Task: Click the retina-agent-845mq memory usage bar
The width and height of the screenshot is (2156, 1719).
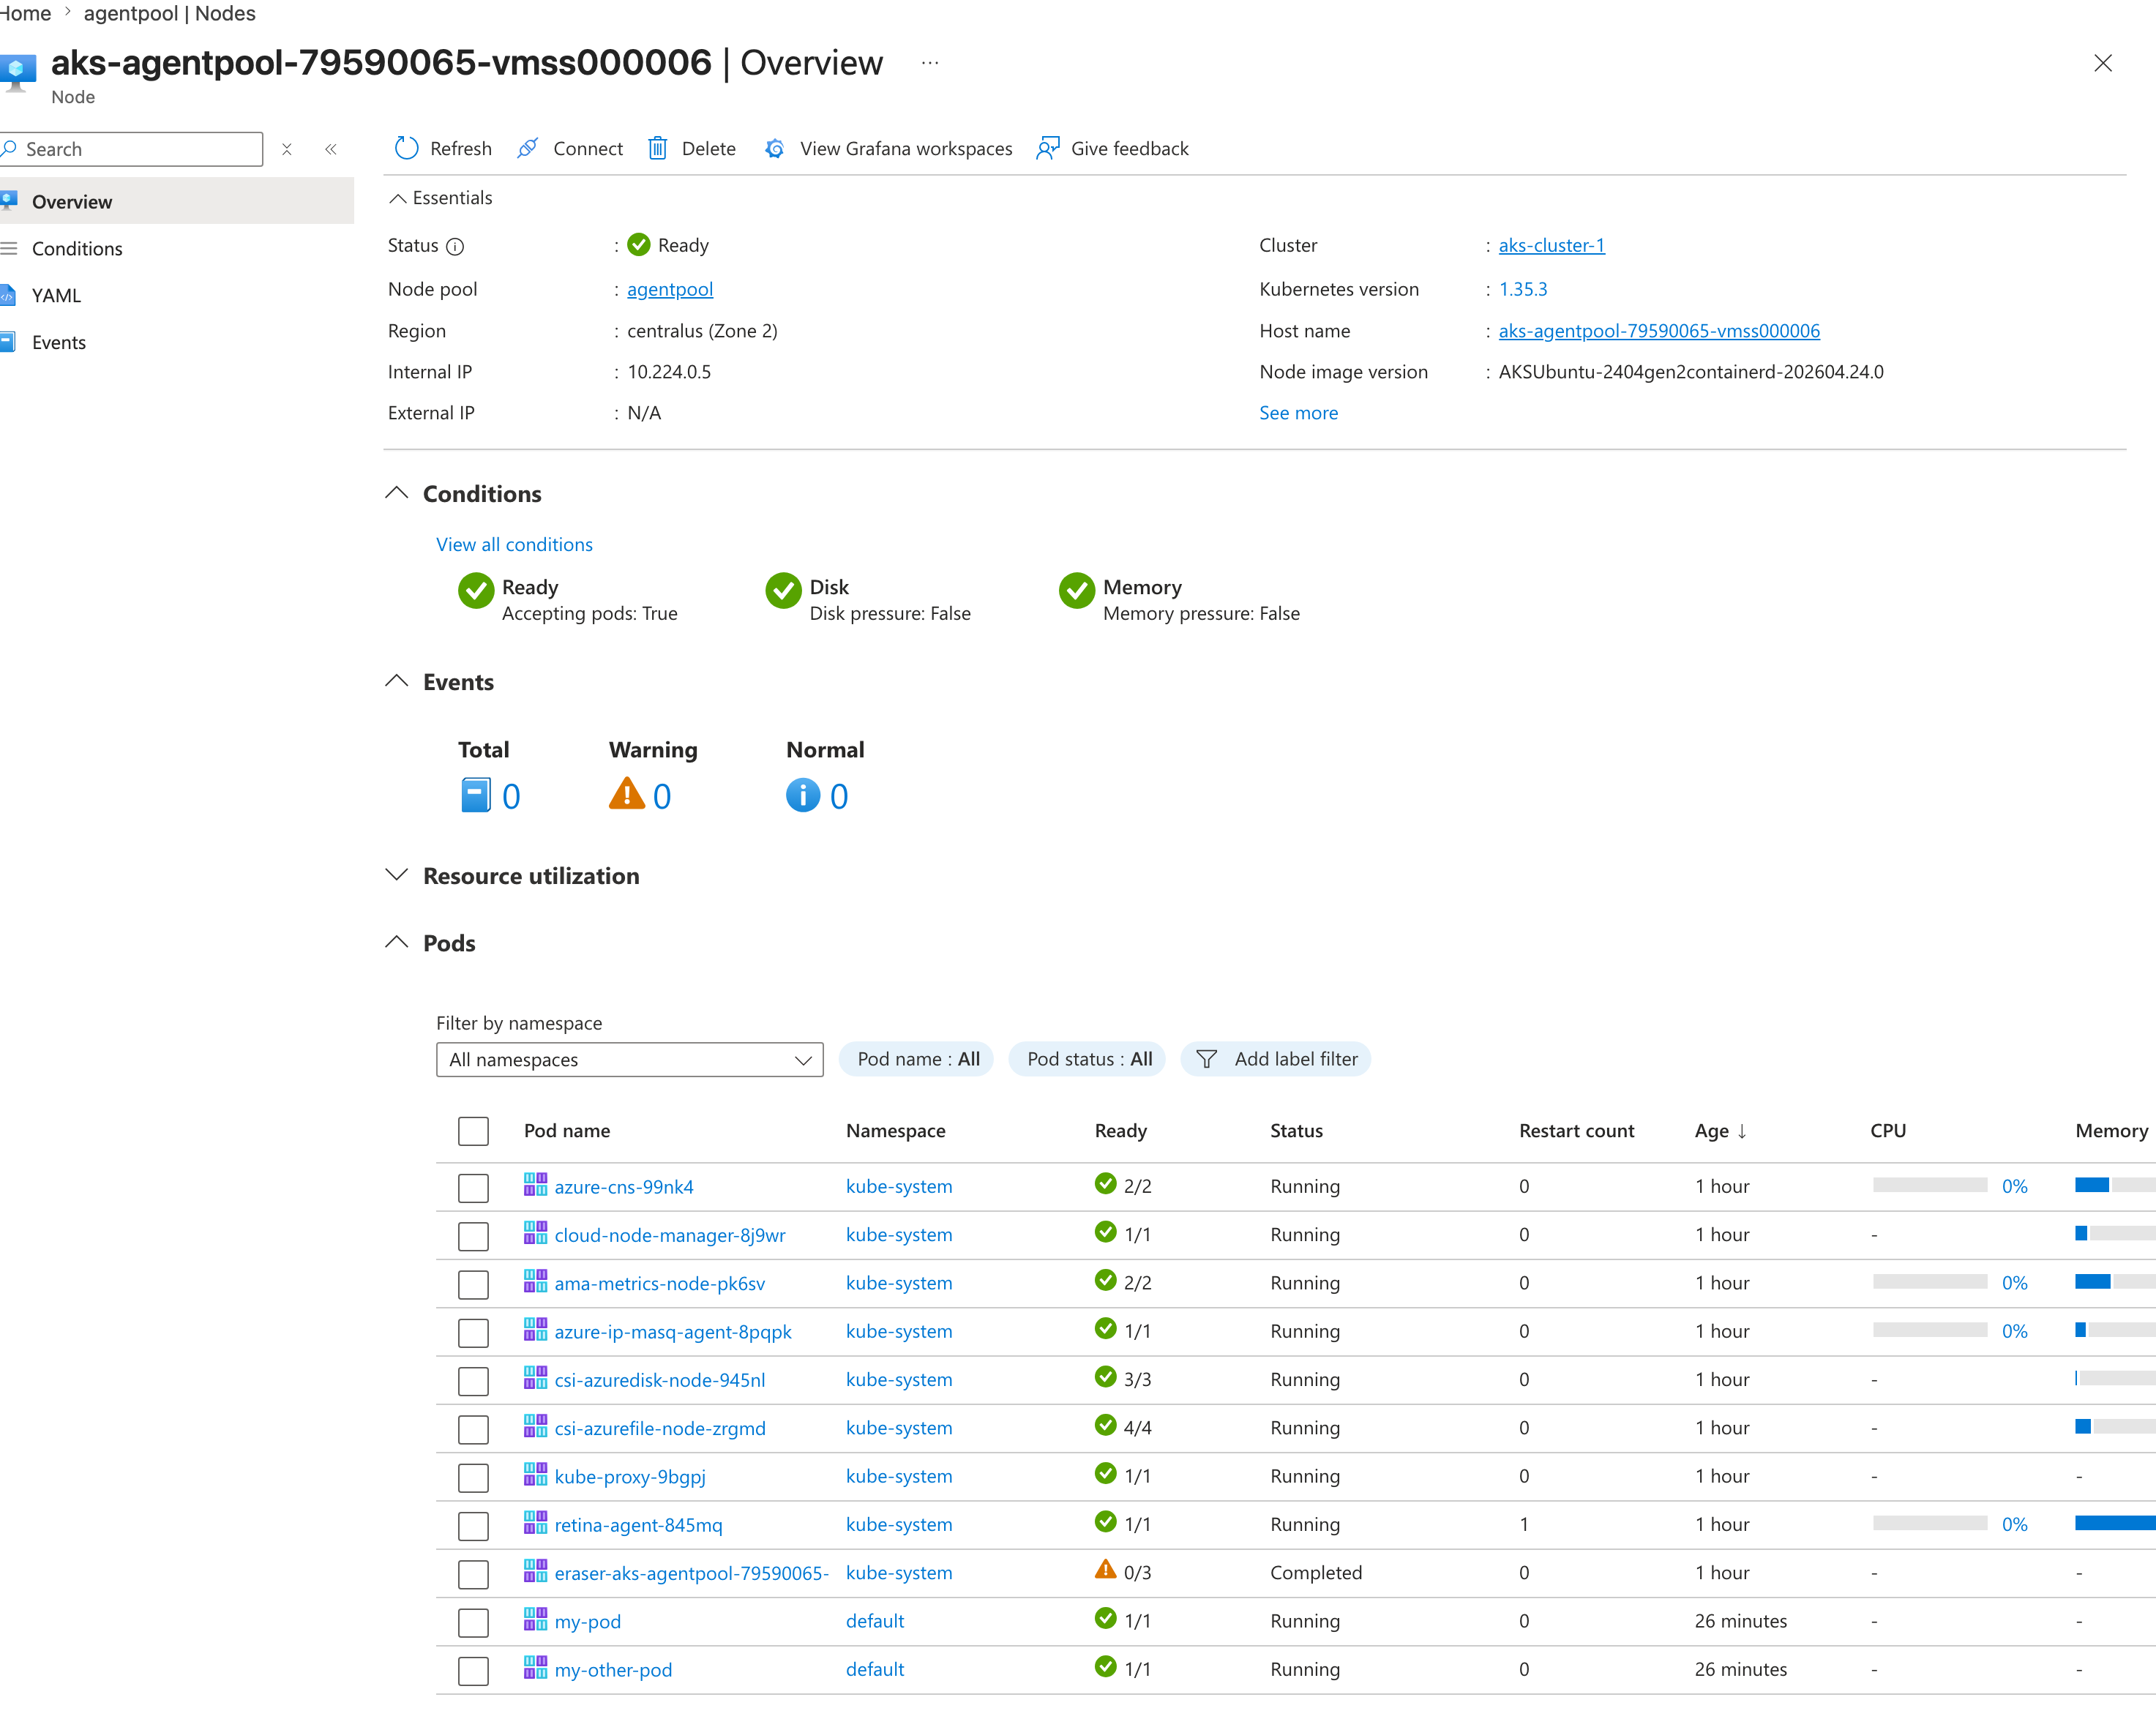Action: pyautogui.click(x=2115, y=1523)
